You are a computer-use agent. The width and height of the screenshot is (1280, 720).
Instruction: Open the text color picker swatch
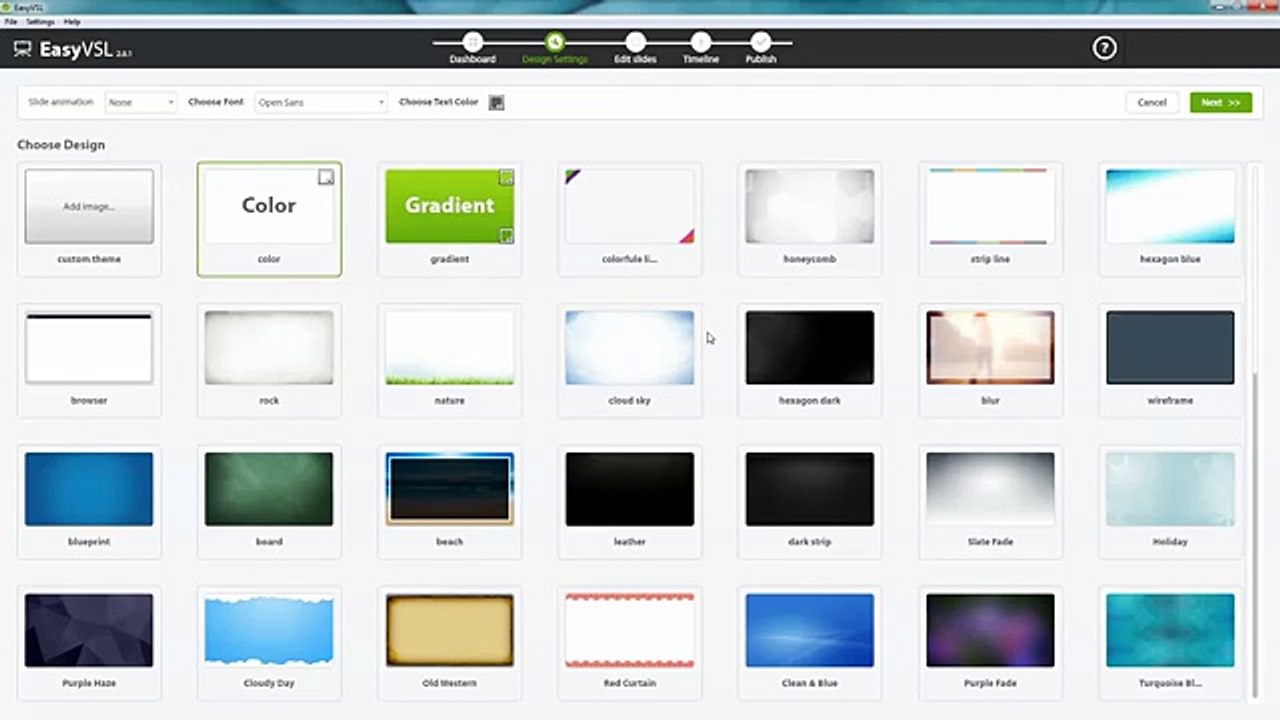pyautogui.click(x=496, y=102)
